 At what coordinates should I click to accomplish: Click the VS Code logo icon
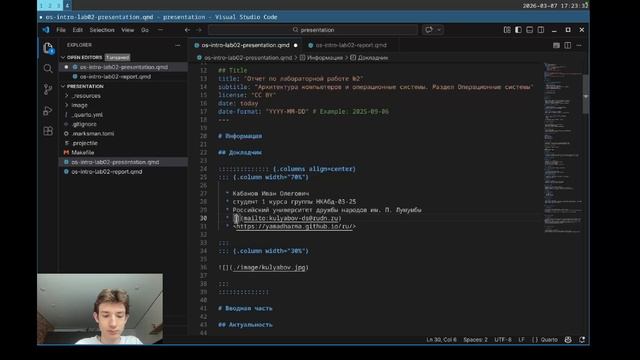tap(46, 30)
